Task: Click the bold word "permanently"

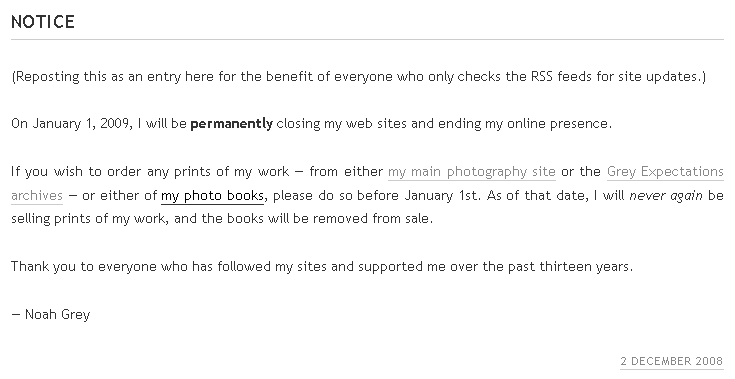Action: [x=232, y=124]
